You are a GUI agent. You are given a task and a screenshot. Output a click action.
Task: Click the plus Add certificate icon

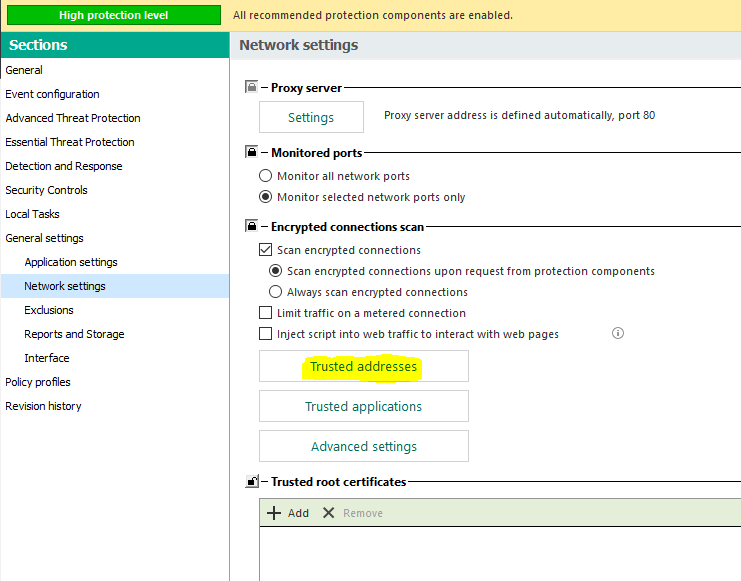[274, 513]
